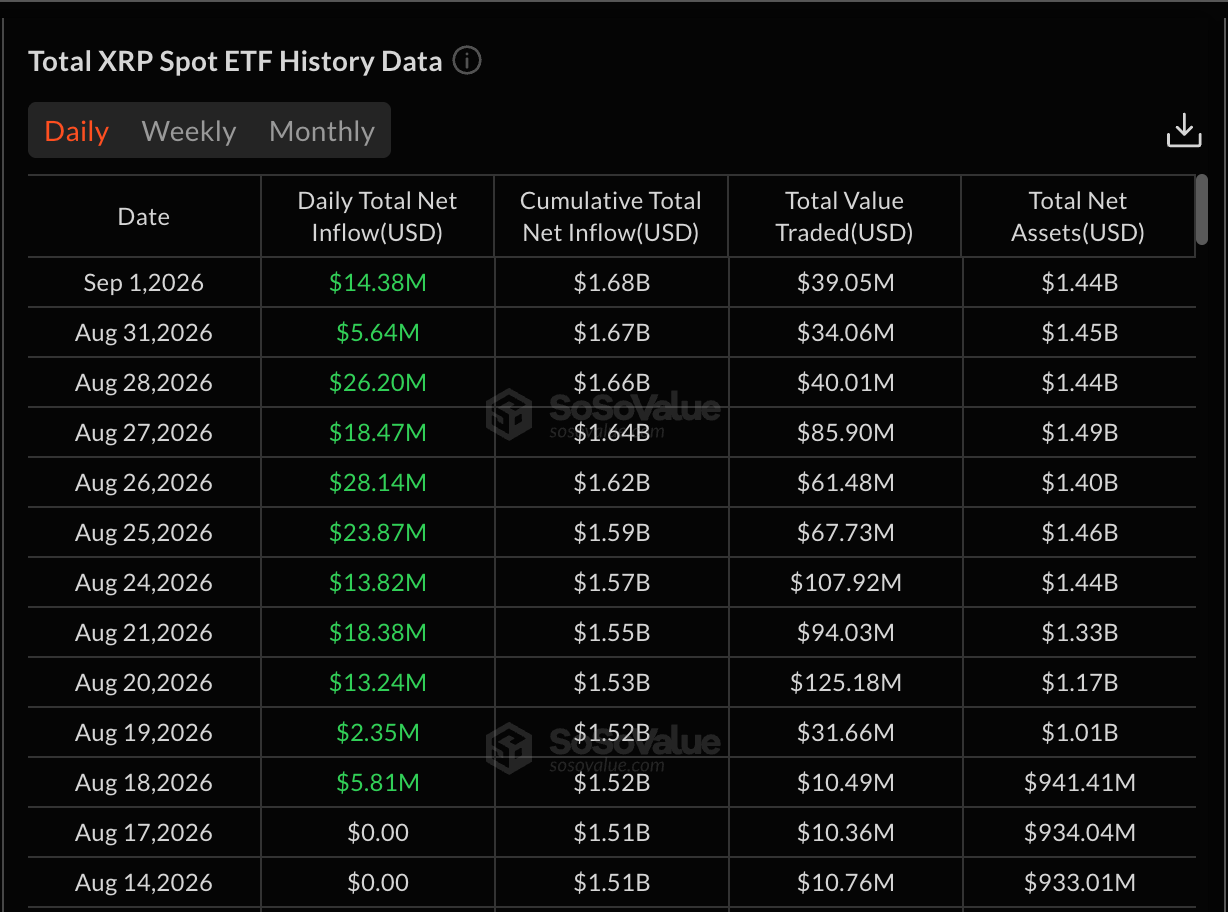Click the $34.06M value traded cell
Image resolution: width=1228 pixels, height=912 pixels.
pyautogui.click(x=846, y=333)
